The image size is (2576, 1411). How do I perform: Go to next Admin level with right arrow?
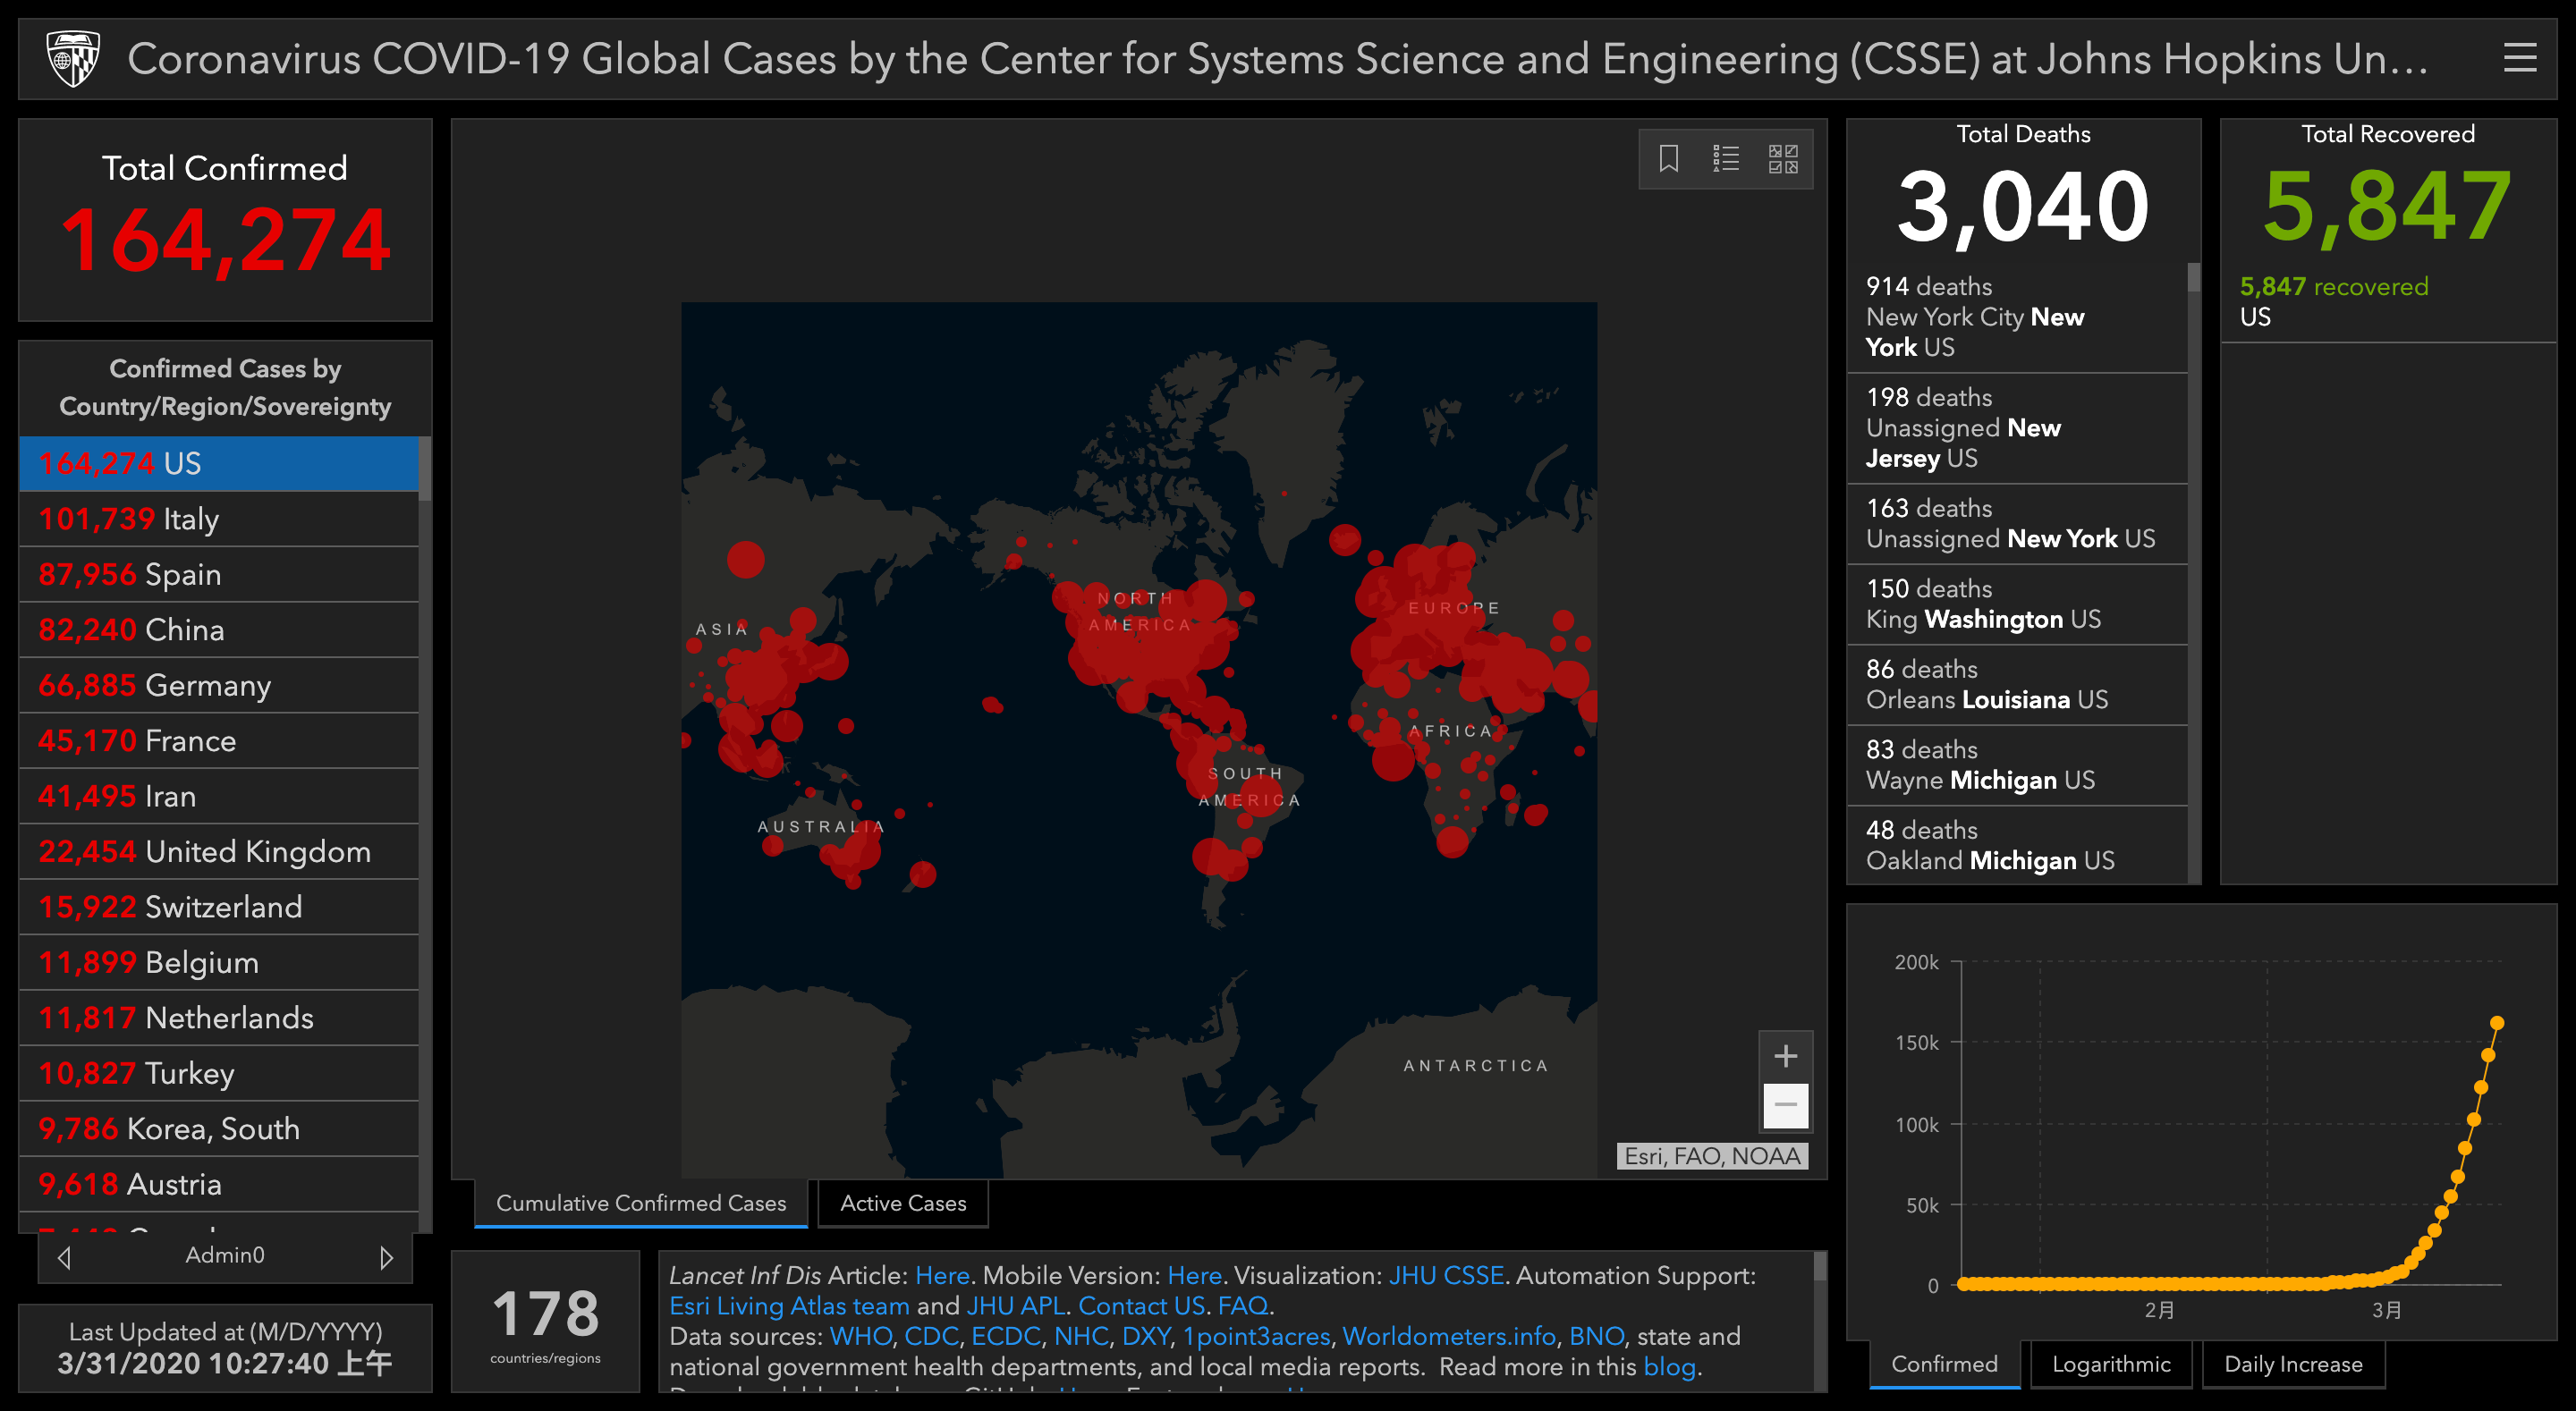click(386, 1256)
